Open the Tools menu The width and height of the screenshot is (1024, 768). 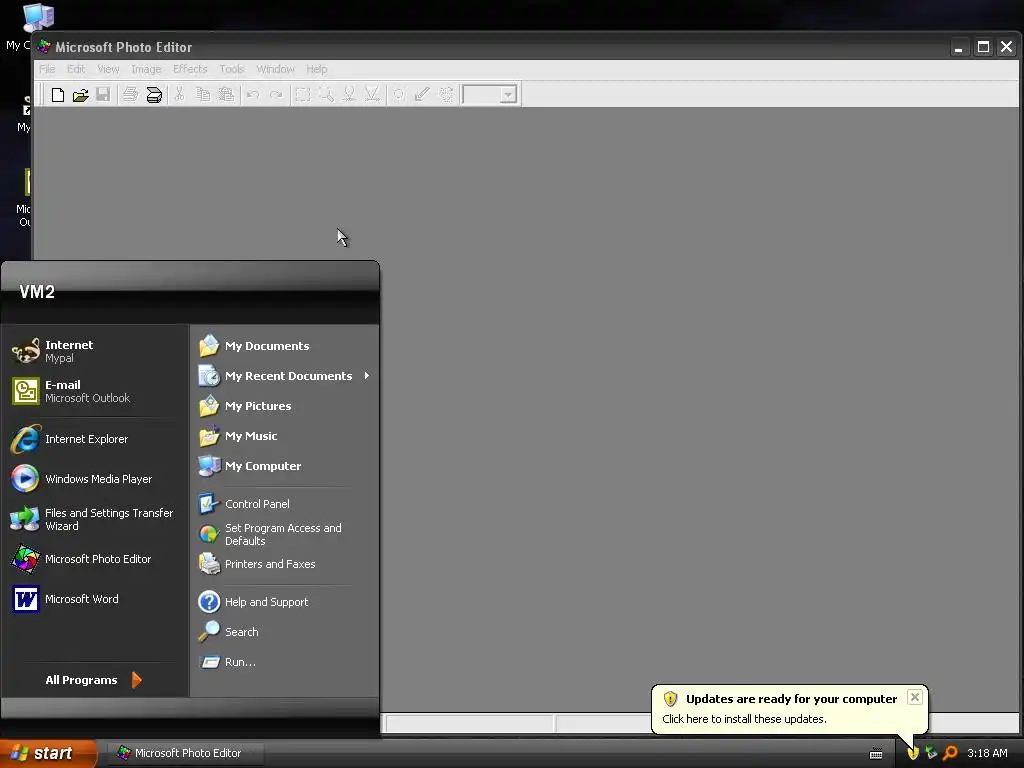pyautogui.click(x=232, y=69)
